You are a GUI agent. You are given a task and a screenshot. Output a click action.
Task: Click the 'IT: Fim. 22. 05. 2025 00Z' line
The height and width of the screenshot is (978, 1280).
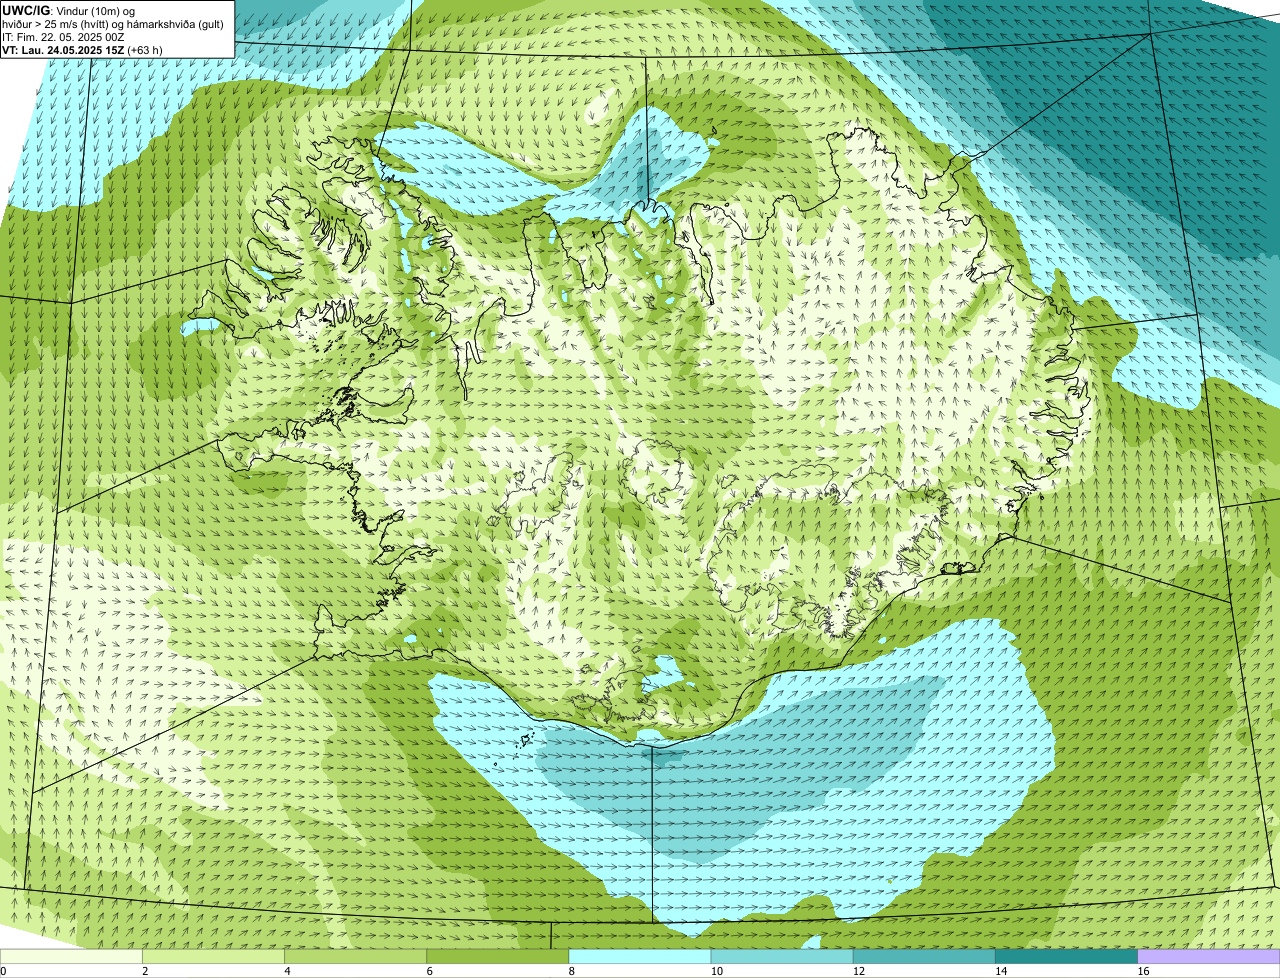click(x=63, y=37)
